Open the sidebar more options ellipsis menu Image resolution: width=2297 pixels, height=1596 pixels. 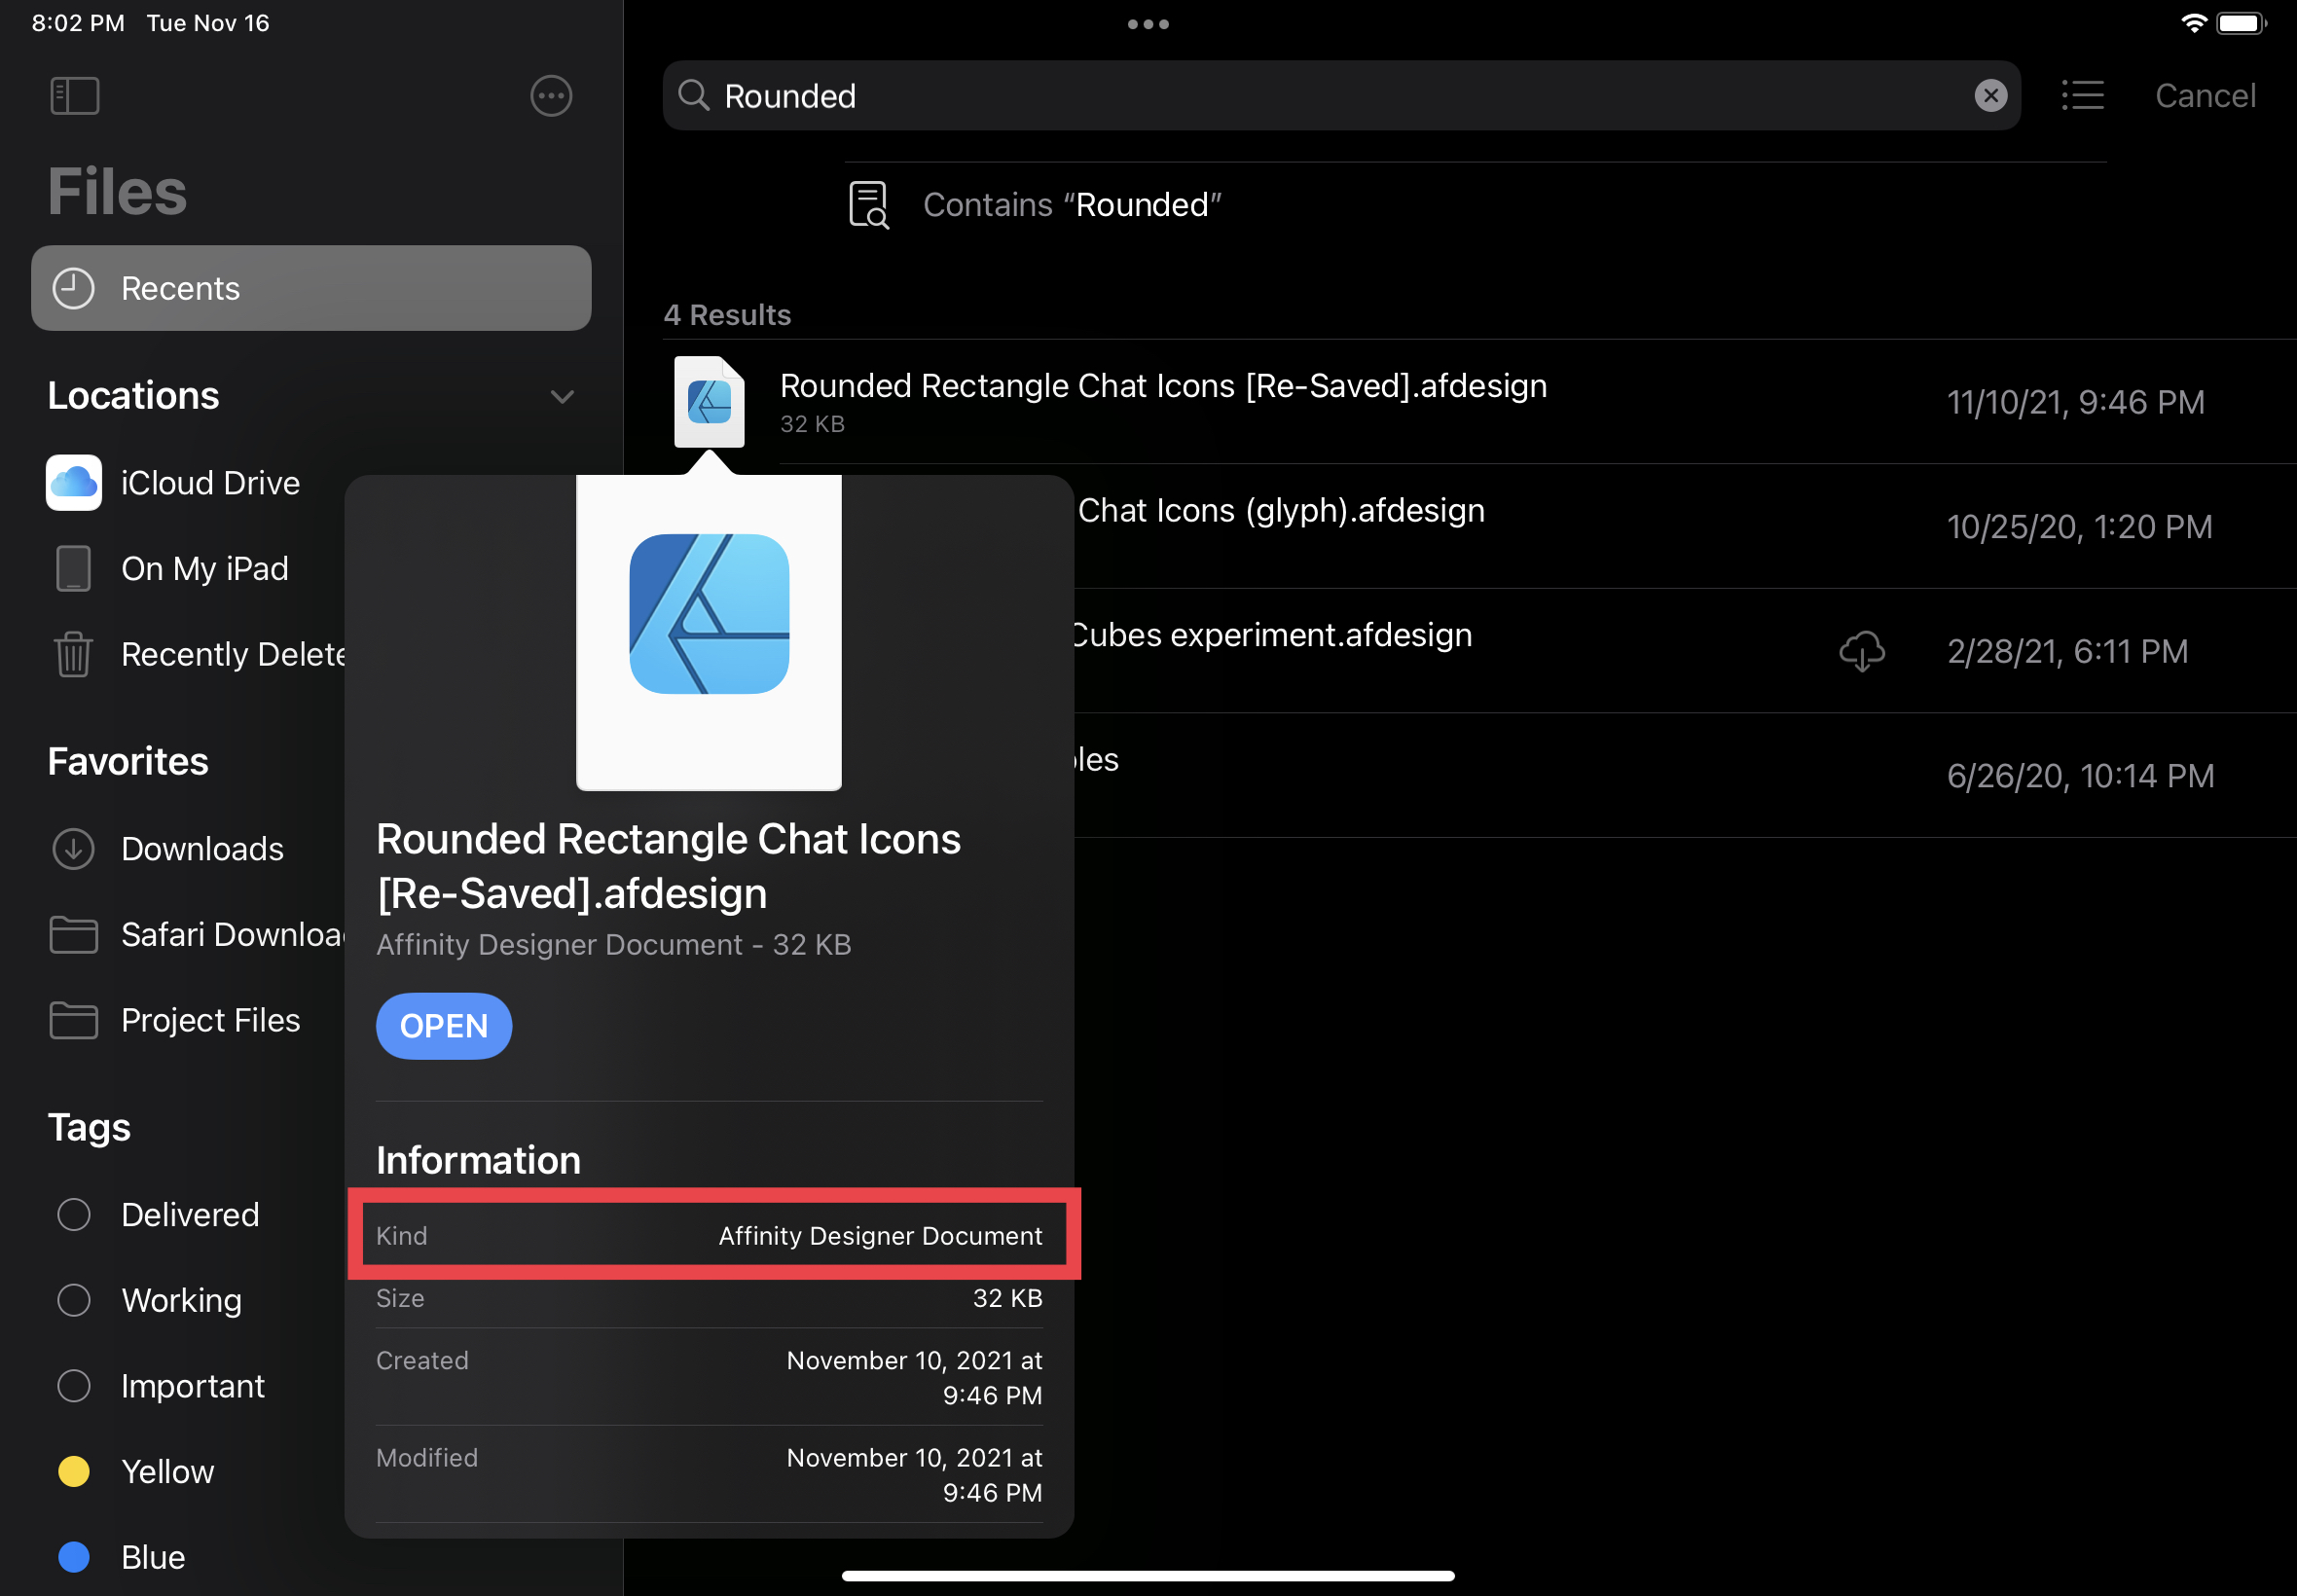click(x=551, y=96)
